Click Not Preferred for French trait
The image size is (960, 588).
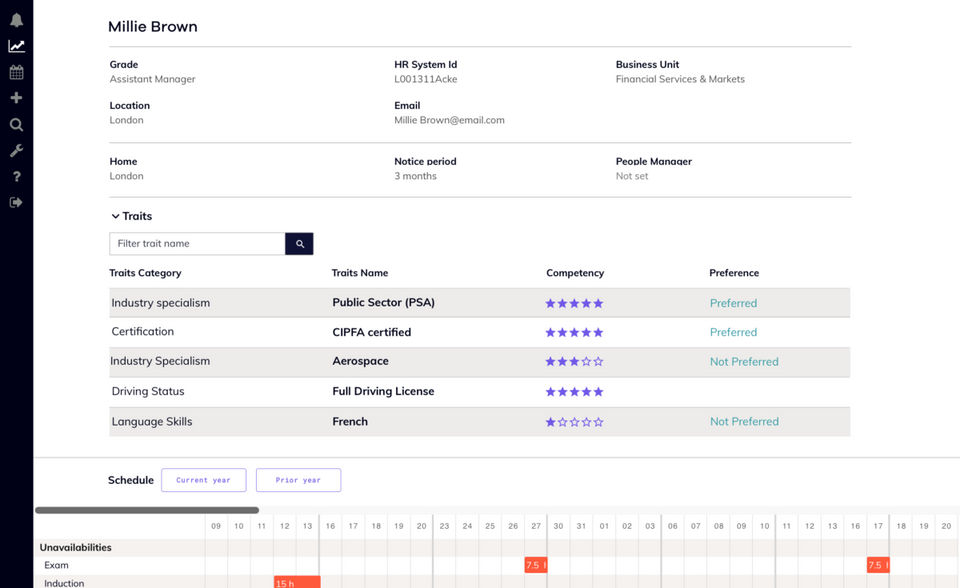click(744, 422)
